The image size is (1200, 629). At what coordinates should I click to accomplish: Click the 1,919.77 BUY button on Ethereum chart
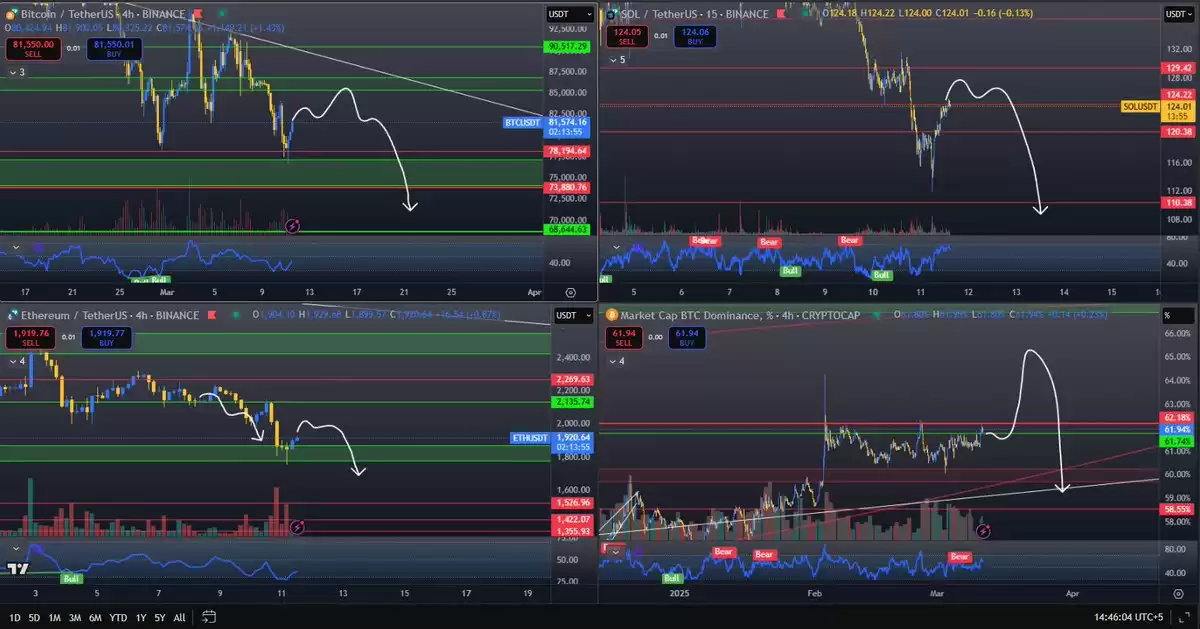105,338
